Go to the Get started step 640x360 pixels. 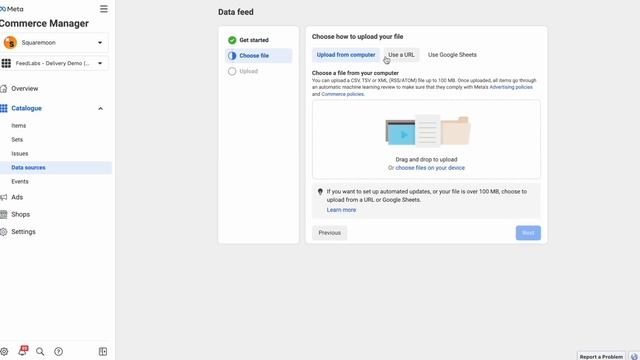coord(254,40)
